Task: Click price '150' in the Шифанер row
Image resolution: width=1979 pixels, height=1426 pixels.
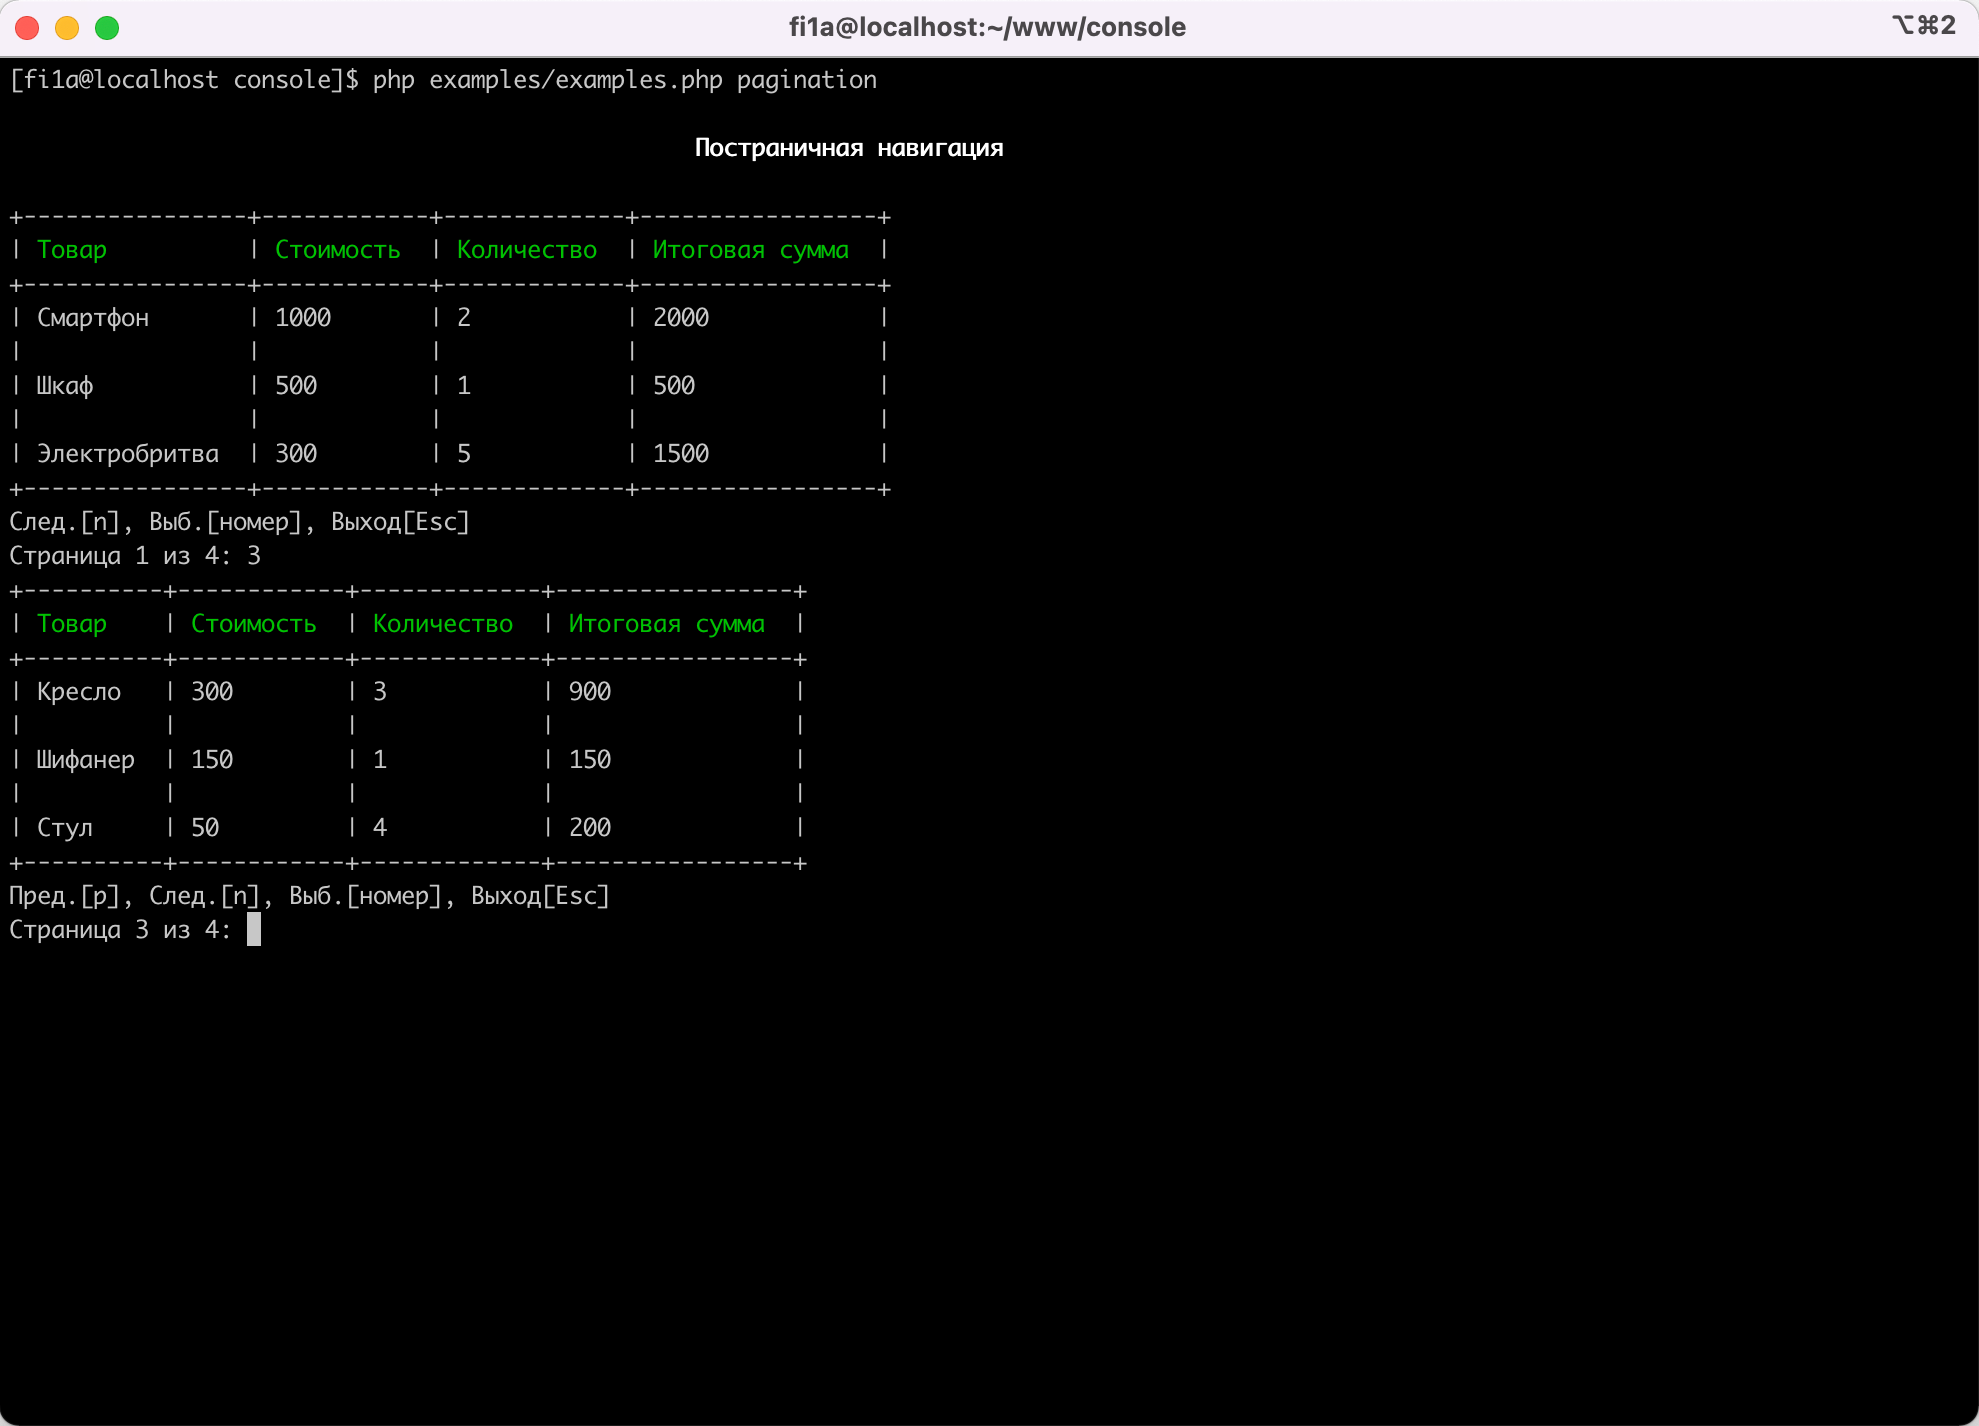Action: click(212, 760)
